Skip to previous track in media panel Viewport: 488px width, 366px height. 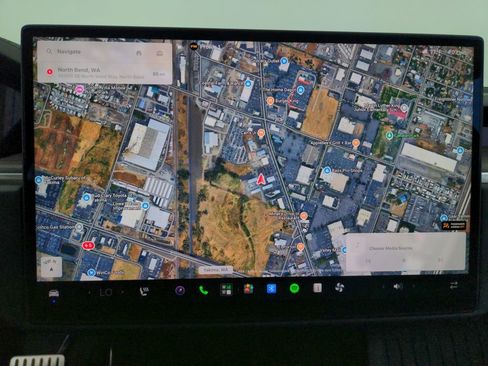[368, 261]
